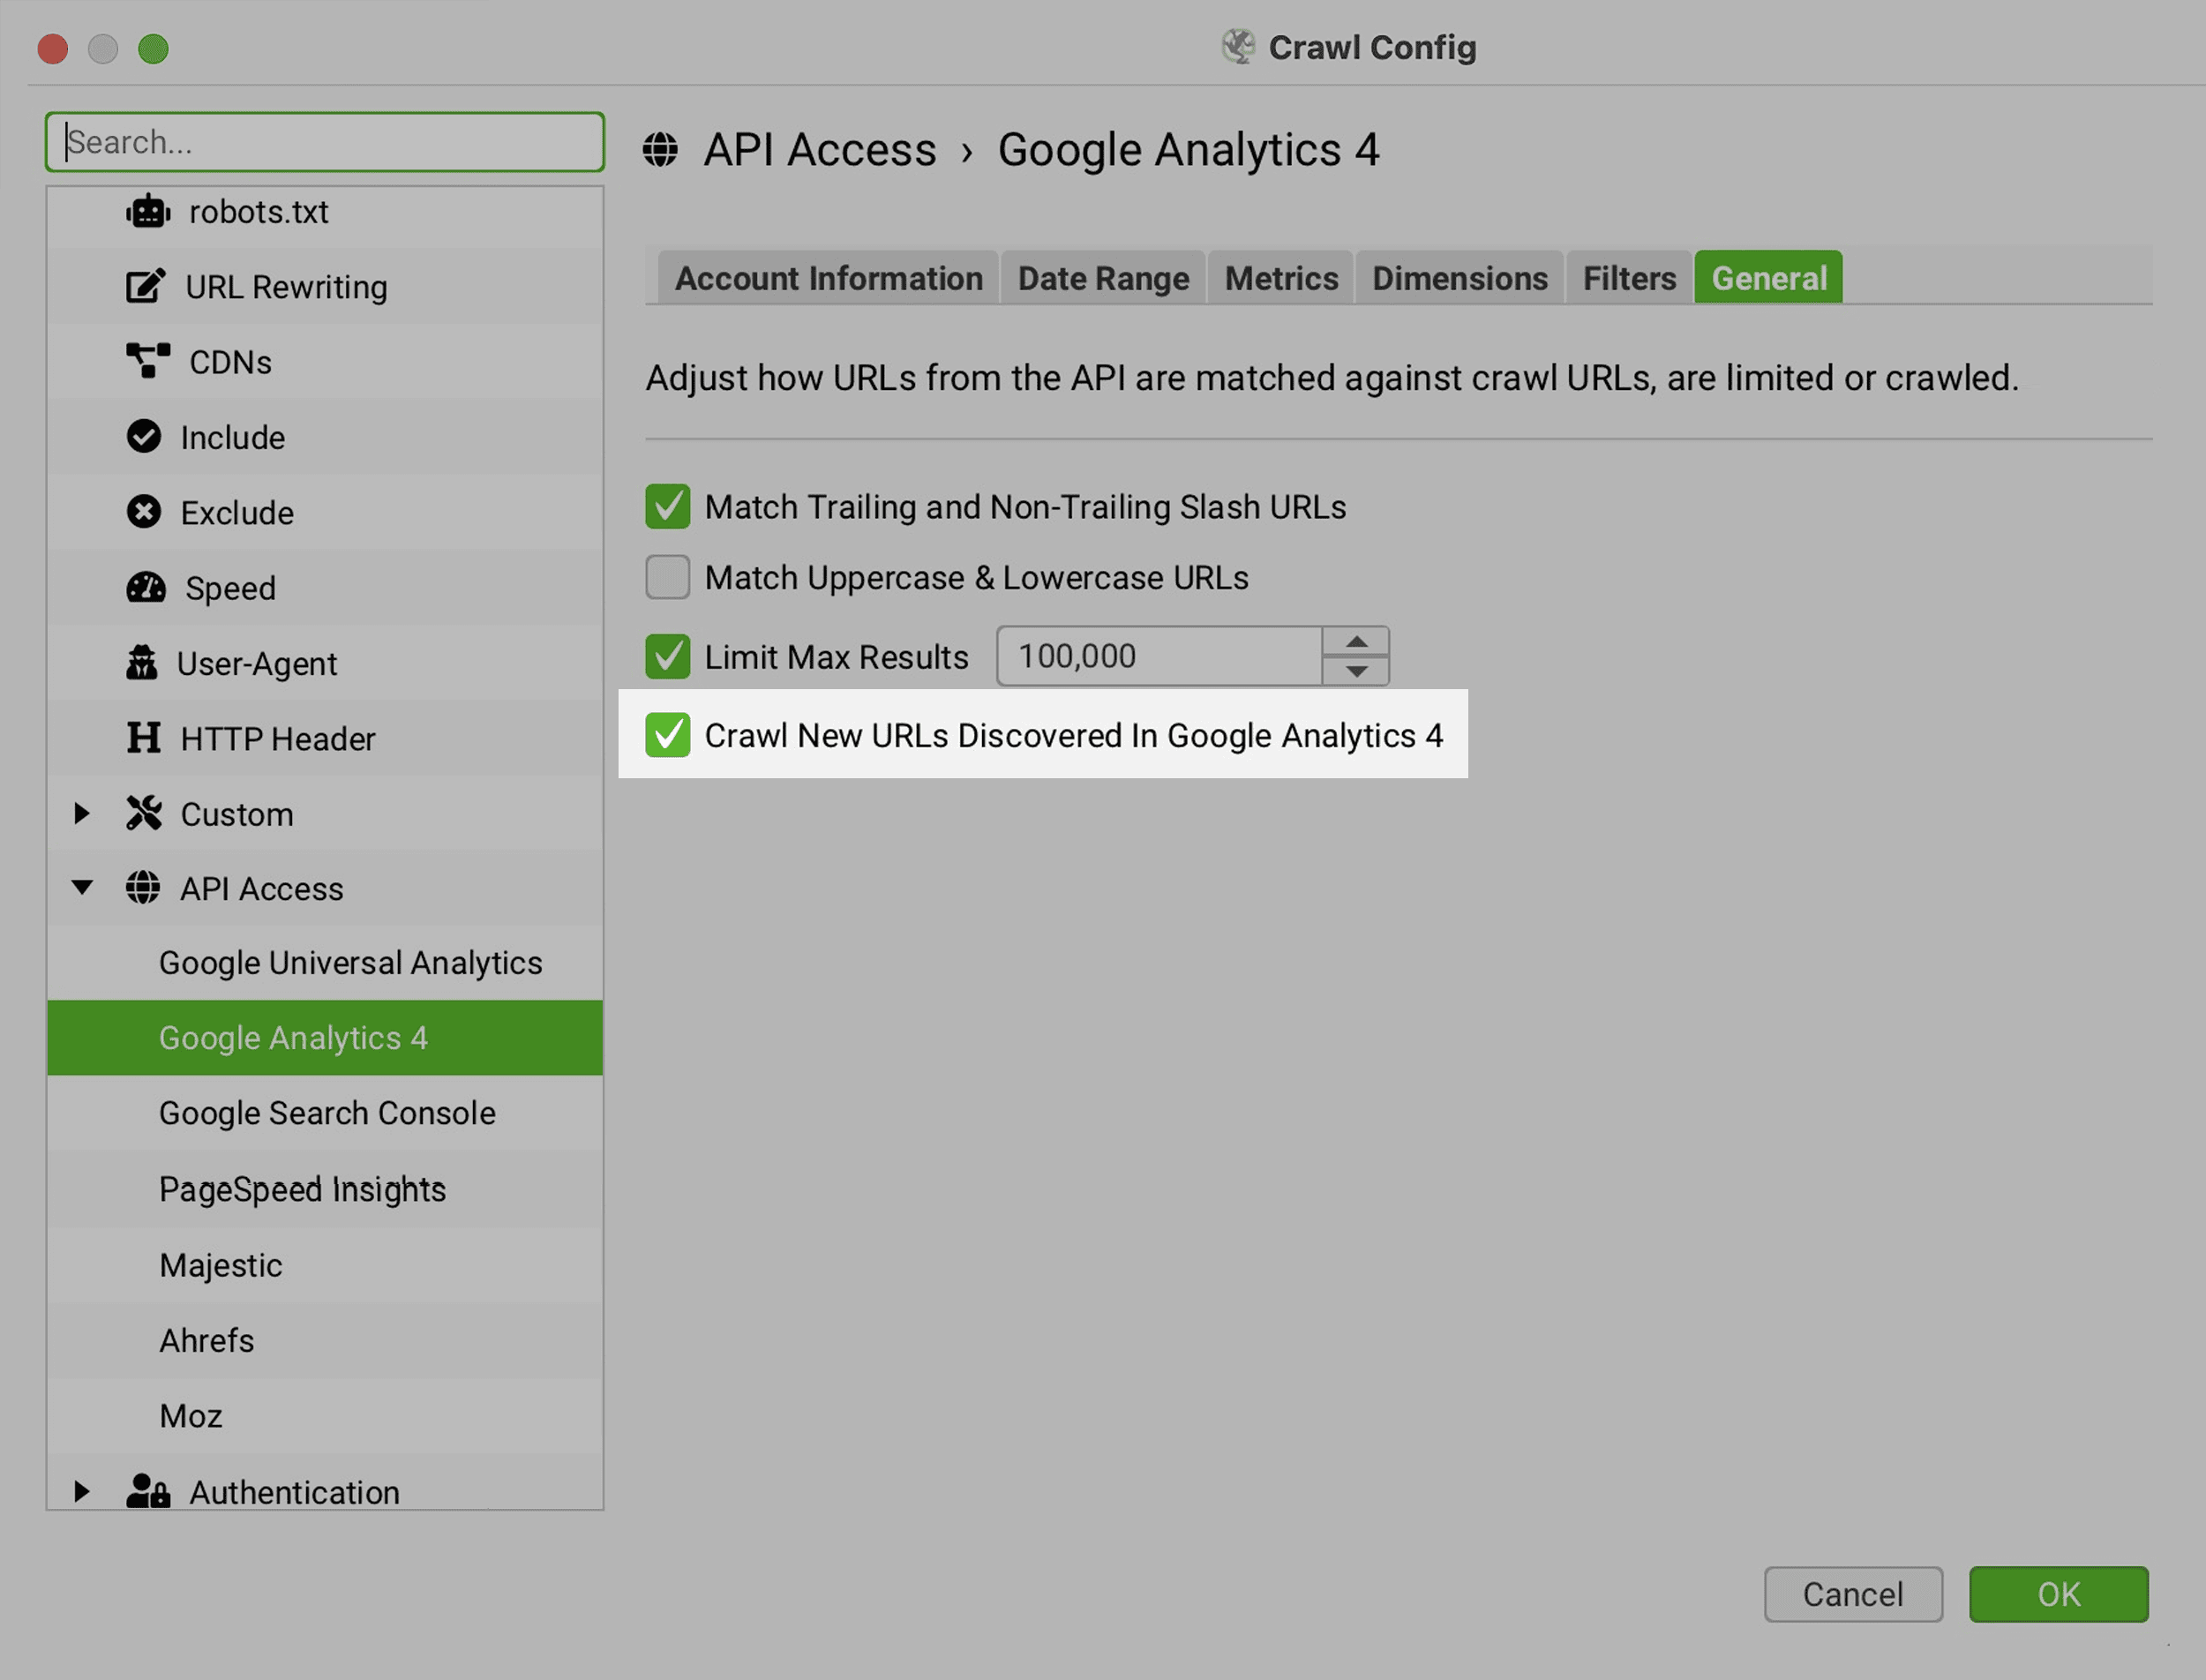Click the Authentication user lock icon
Screen dimensions: 2206x1680
point(148,1491)
